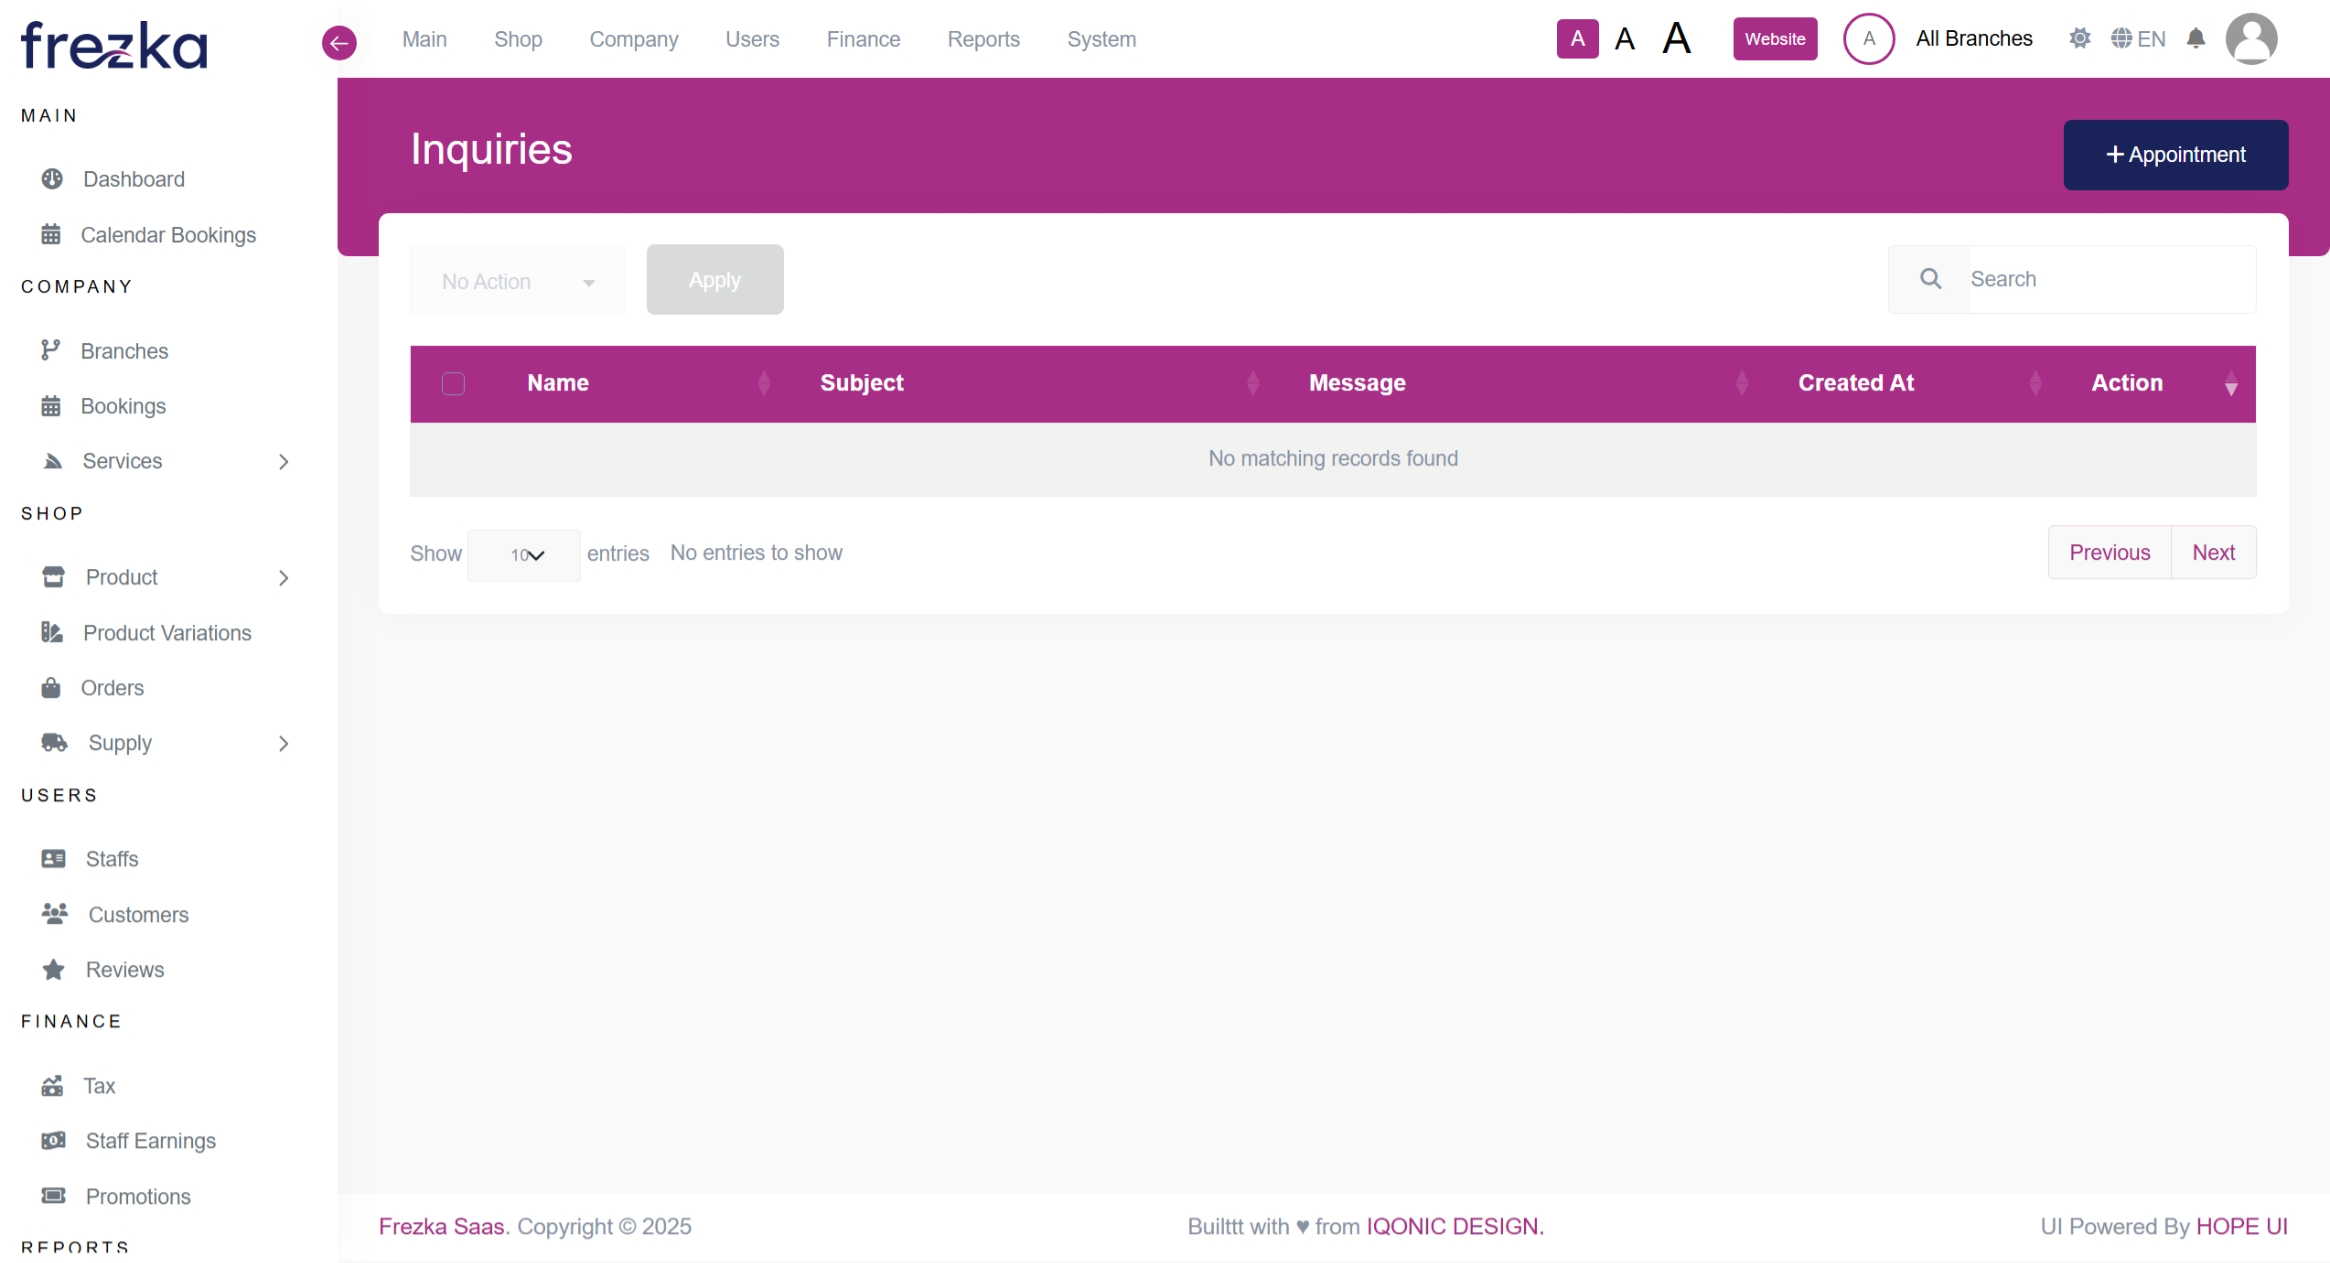The image size is (2330, 1263).
Task: Open Dashboard from the sidebar icon
Action: pyautogui.click(x=52, y=179)
